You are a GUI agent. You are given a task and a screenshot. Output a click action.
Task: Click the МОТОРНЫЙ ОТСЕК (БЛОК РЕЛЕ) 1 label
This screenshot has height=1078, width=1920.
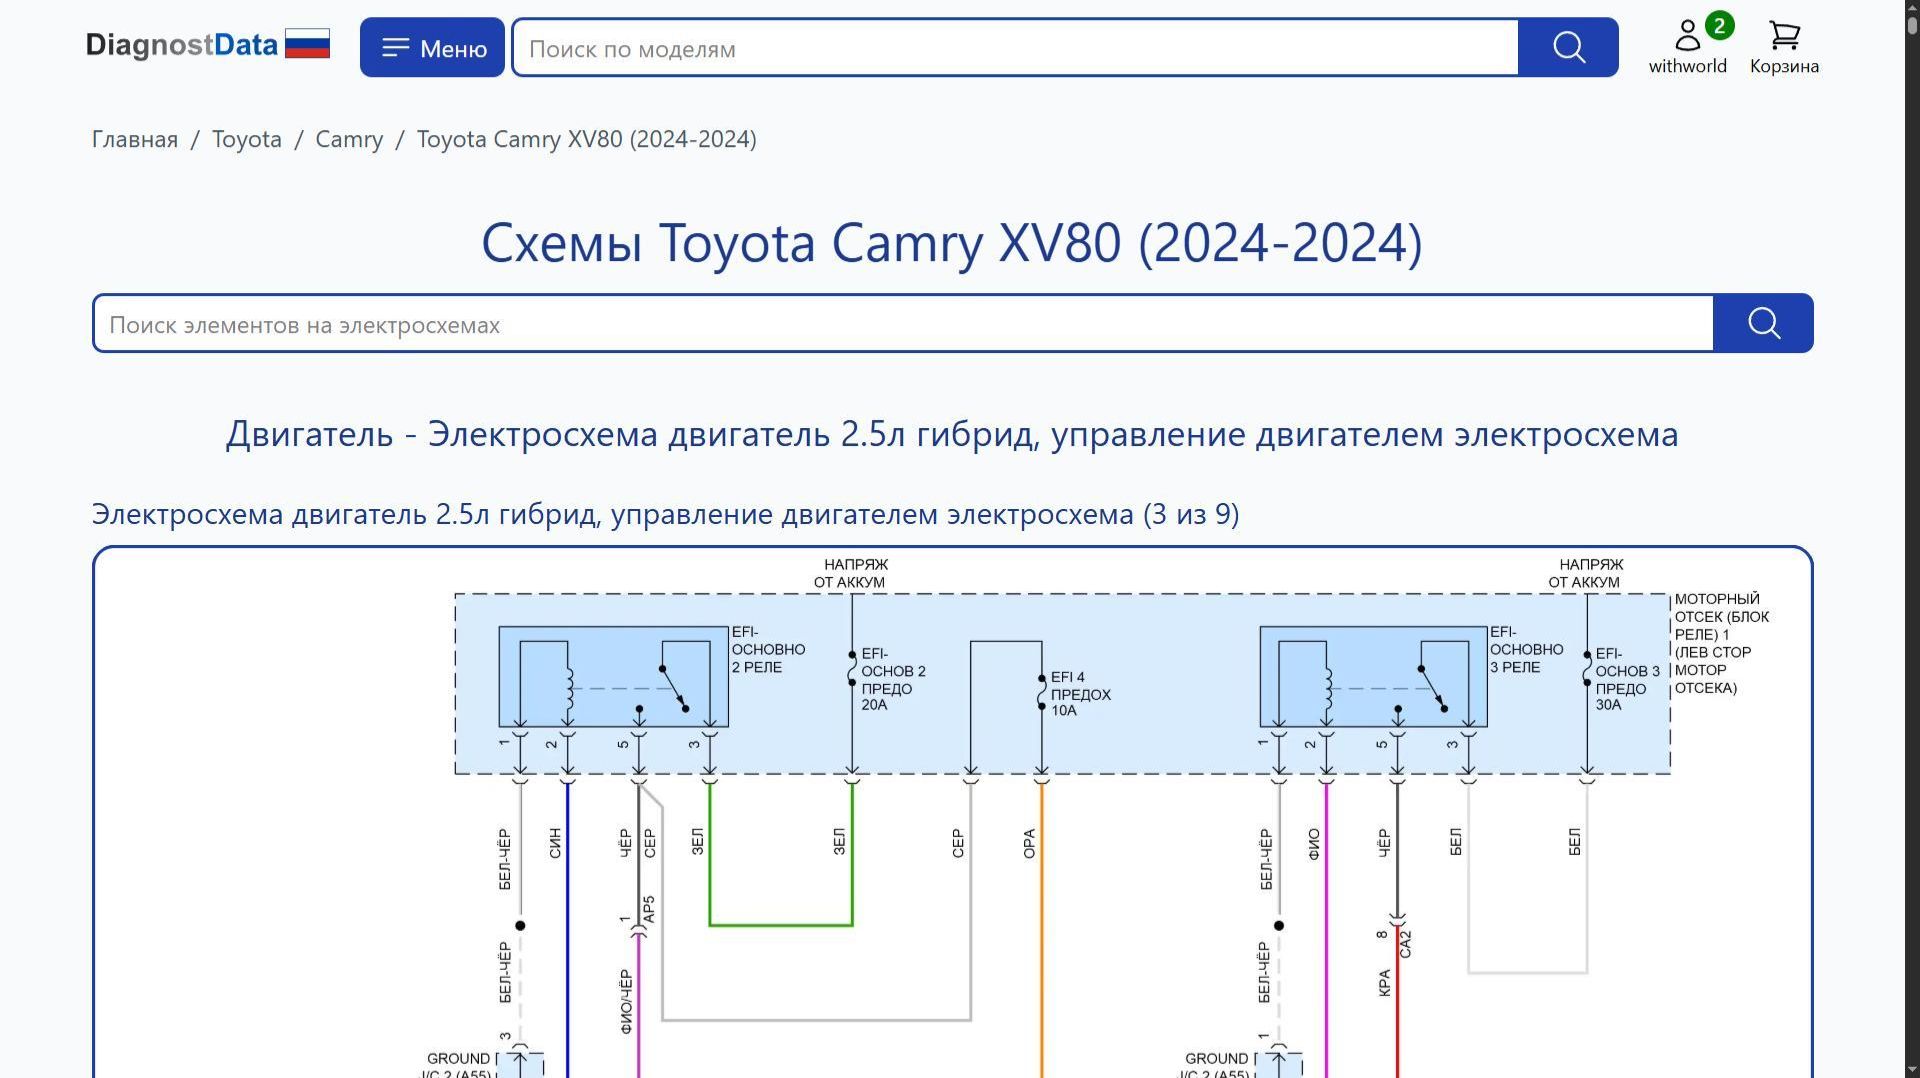(1722, 643)
